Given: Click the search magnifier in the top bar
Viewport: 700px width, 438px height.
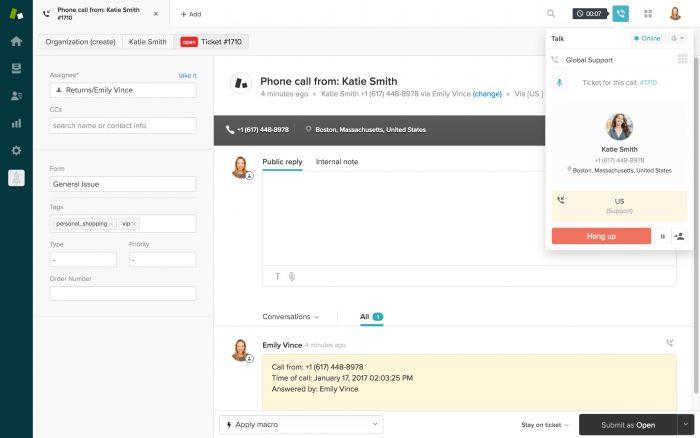Looking at the screenshot, I should click(x=551, y=14).
